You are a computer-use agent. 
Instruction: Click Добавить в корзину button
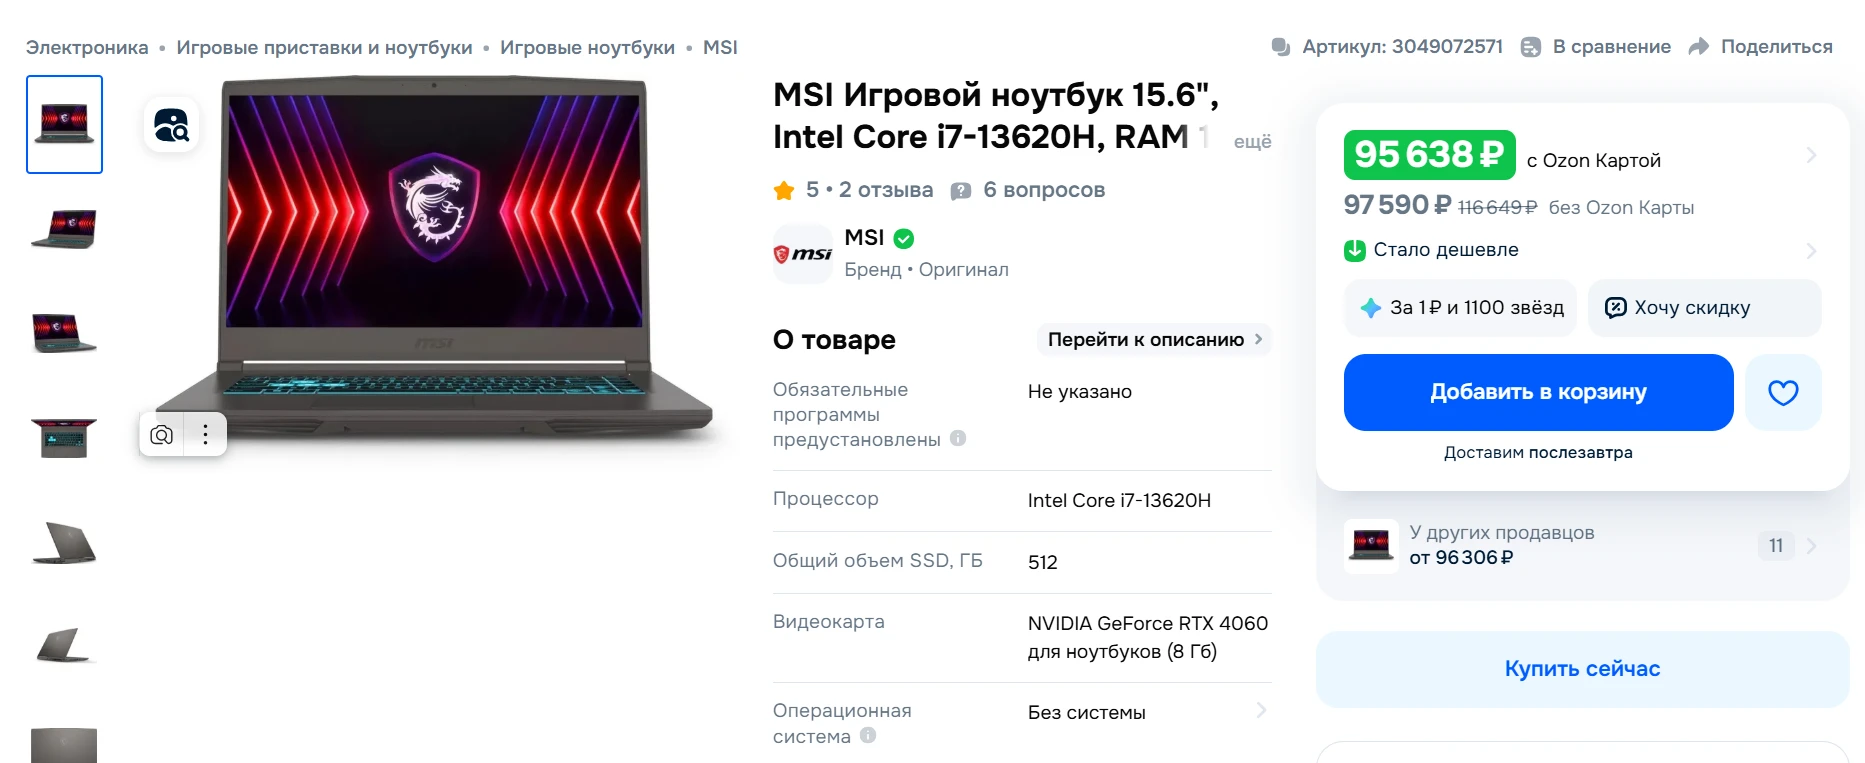pyautogui.click(x=1538, y=392)
